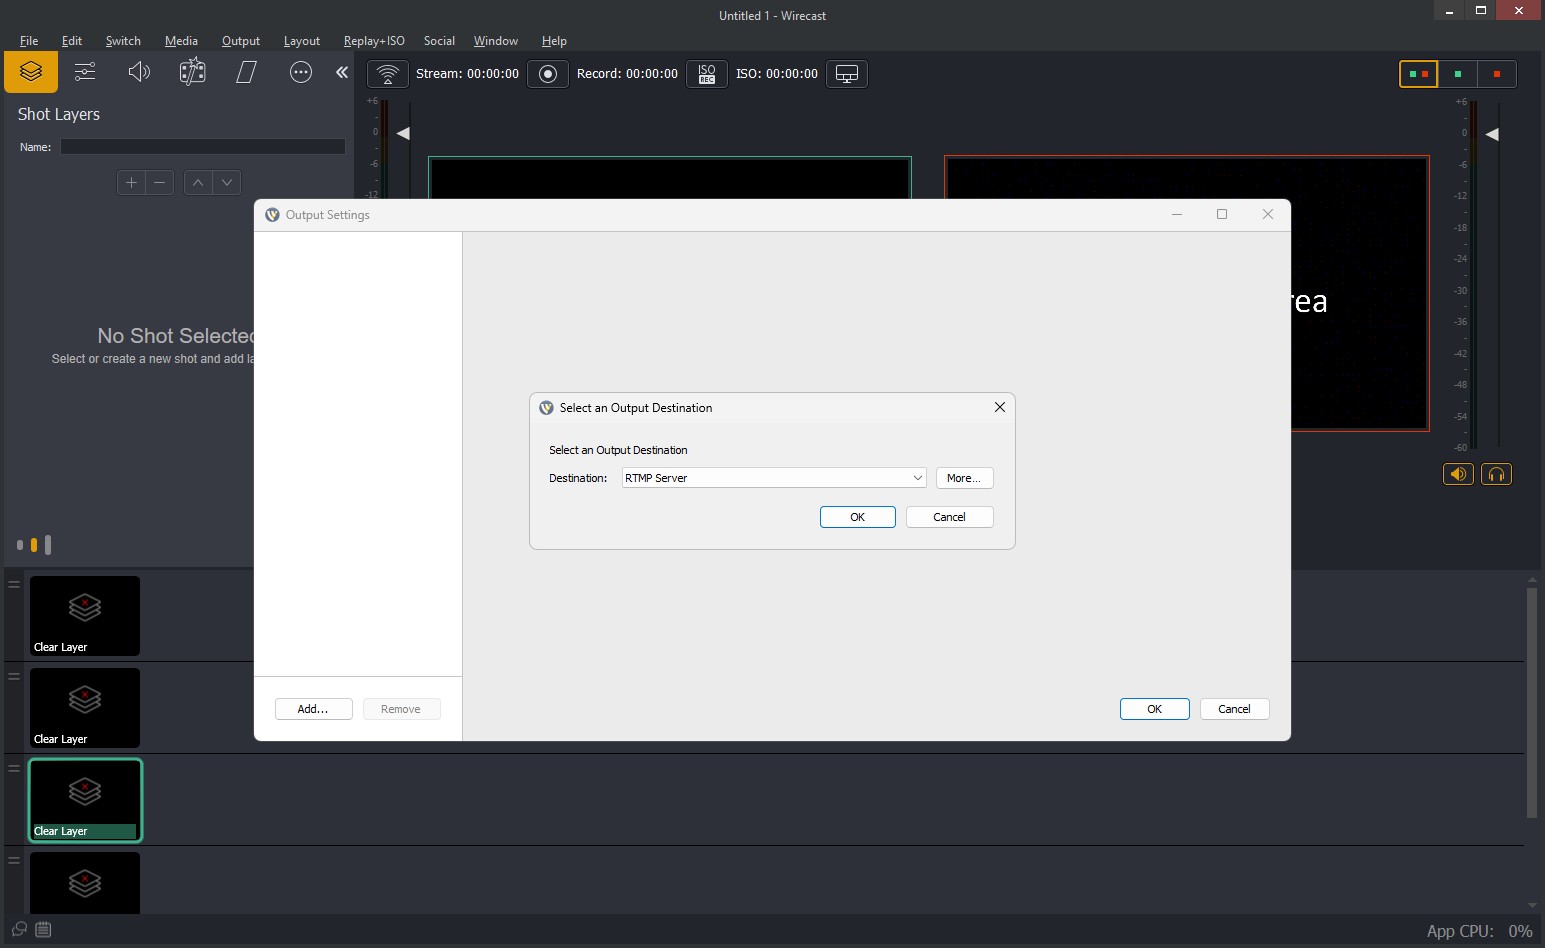The width and height of the screenshot is (1545, 948).
Task: Select the highlighted Clear Layer shot thumbnail
Action: coord(85,800)
